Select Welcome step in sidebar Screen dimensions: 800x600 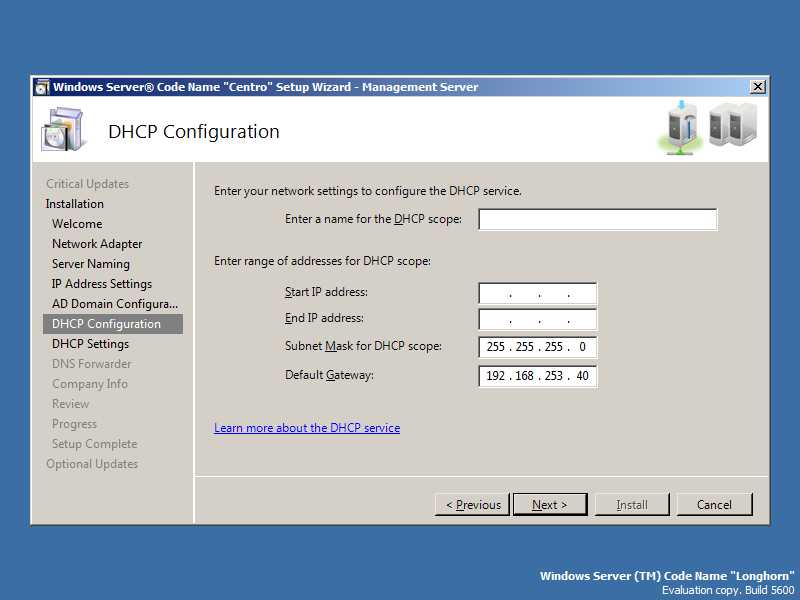point(77,224)
